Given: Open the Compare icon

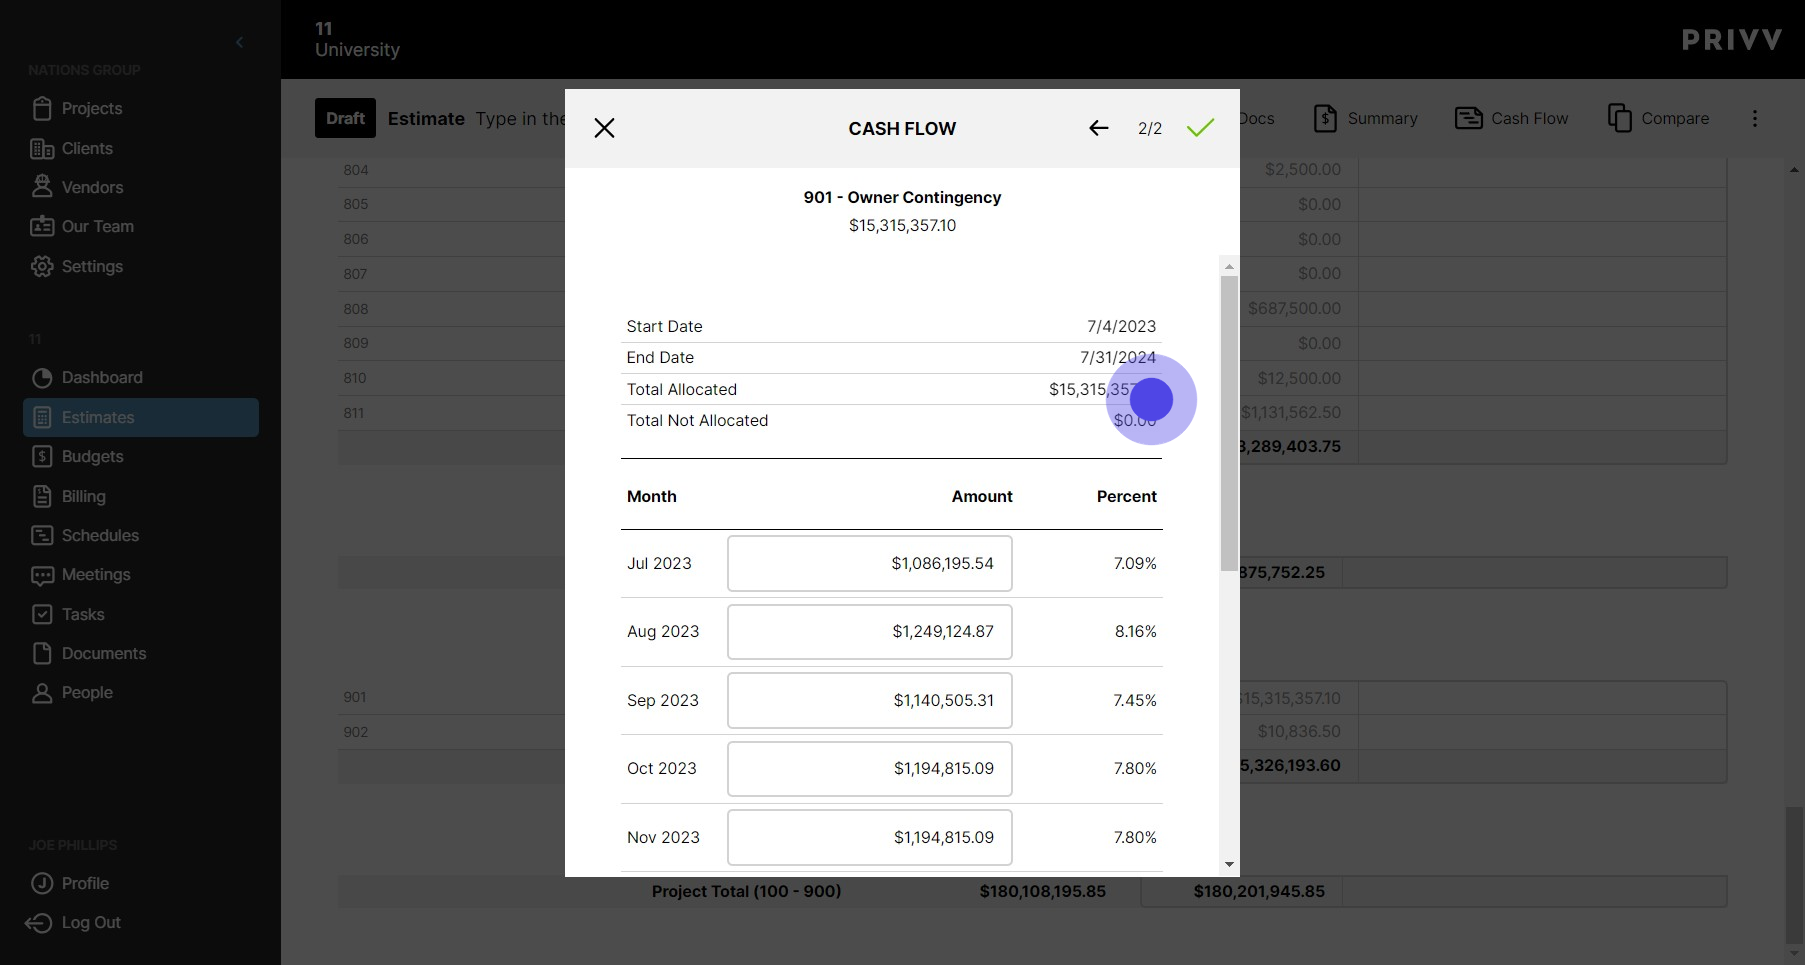Looking at the screenshot, I should [1619, 118].
